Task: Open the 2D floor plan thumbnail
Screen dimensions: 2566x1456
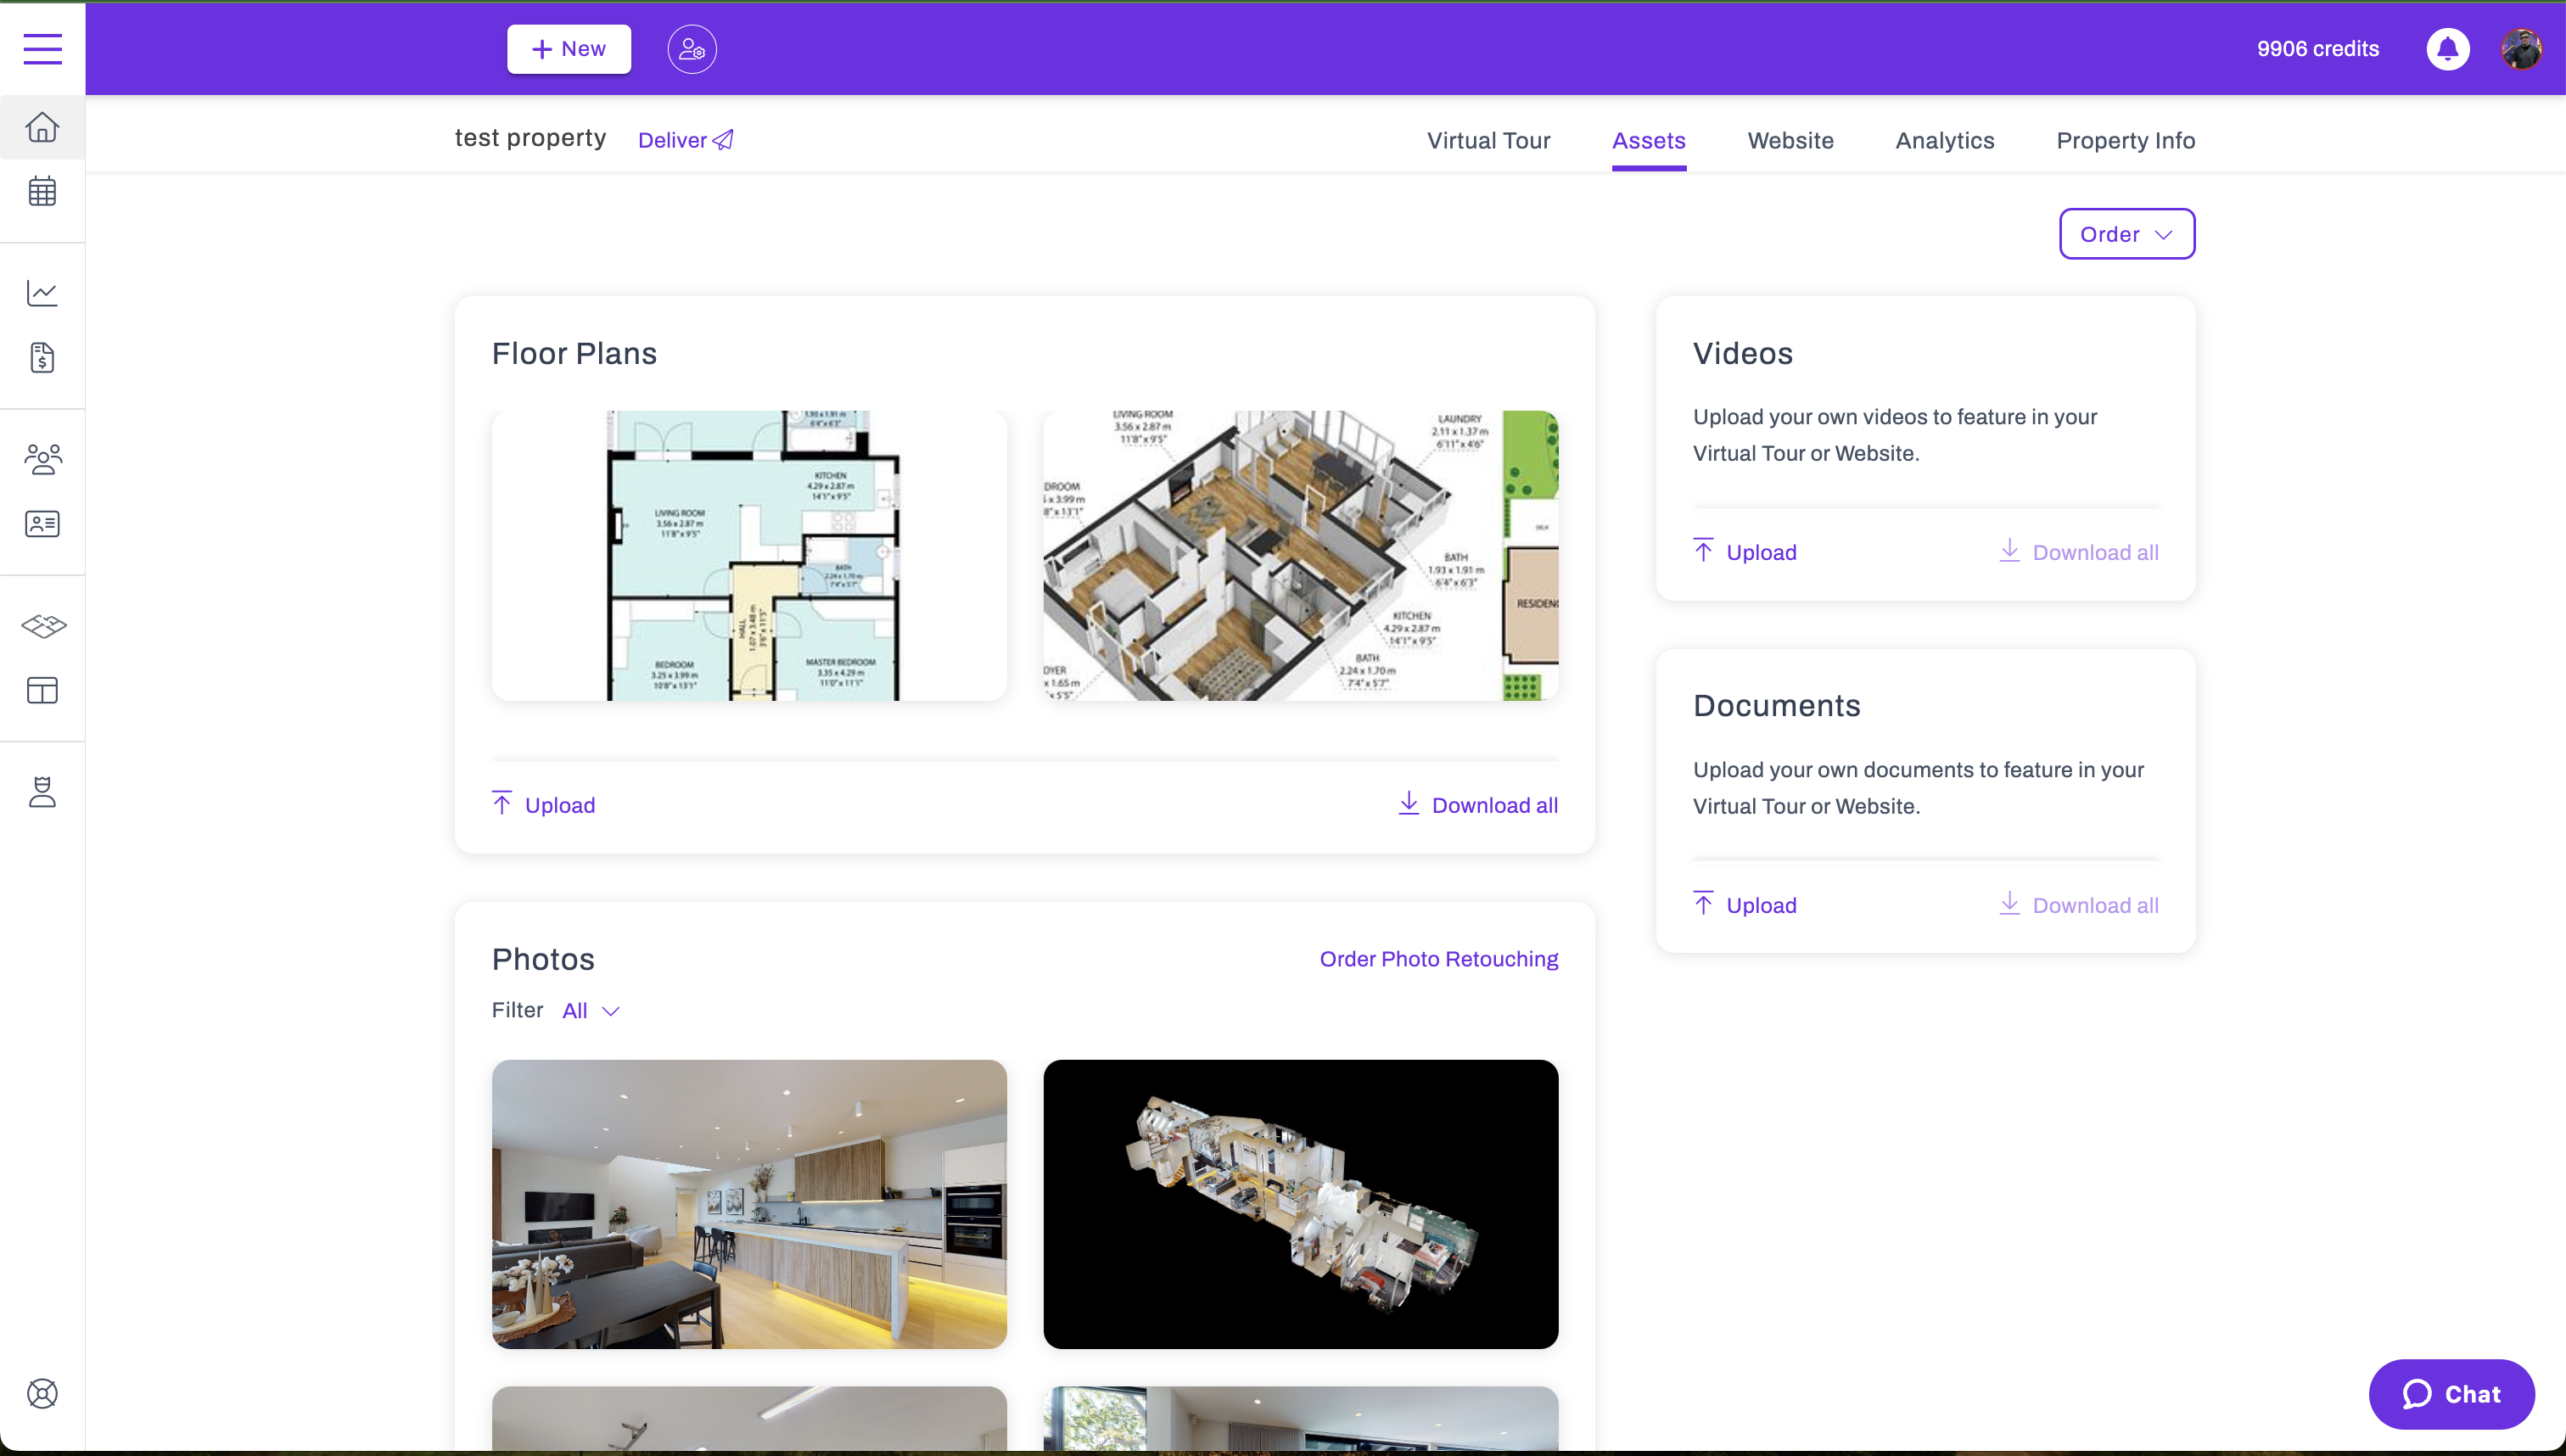Action: click(749, 556)
